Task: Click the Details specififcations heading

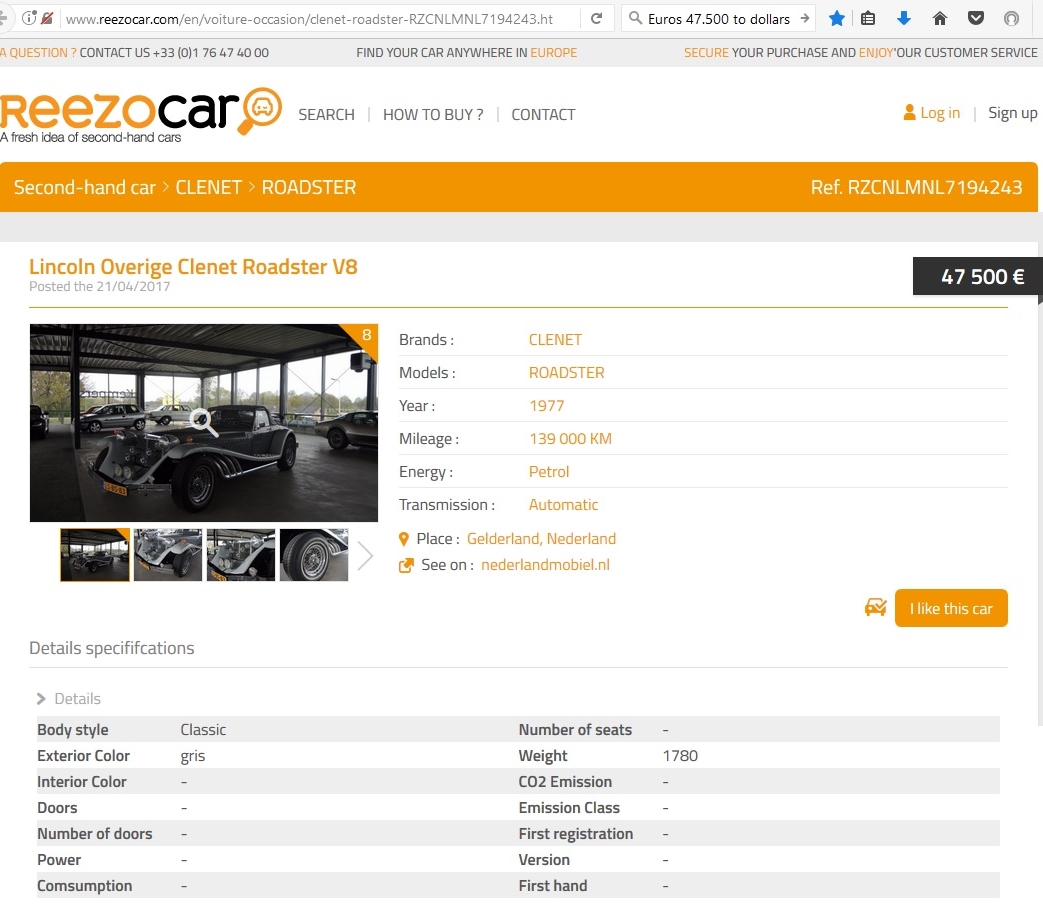Action: click(x=112, y=648)
